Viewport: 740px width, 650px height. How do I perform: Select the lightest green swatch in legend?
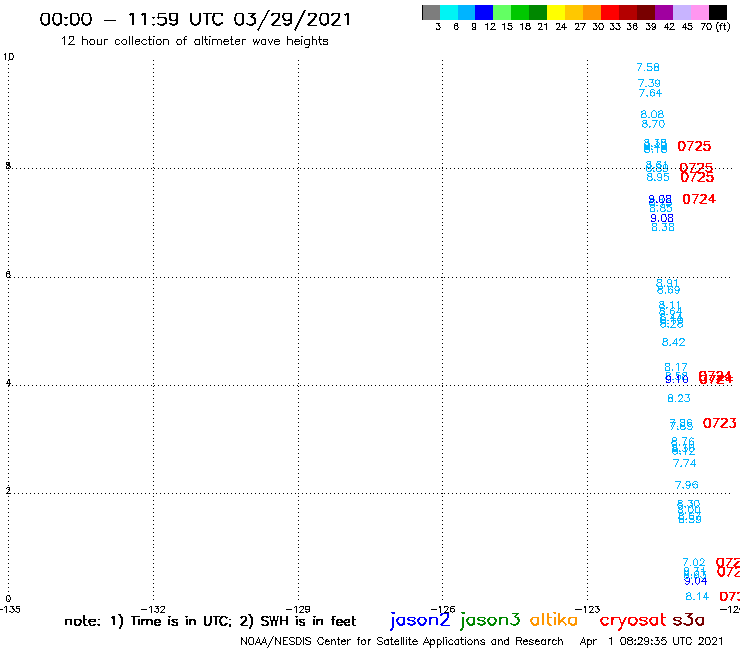(502, 12)
